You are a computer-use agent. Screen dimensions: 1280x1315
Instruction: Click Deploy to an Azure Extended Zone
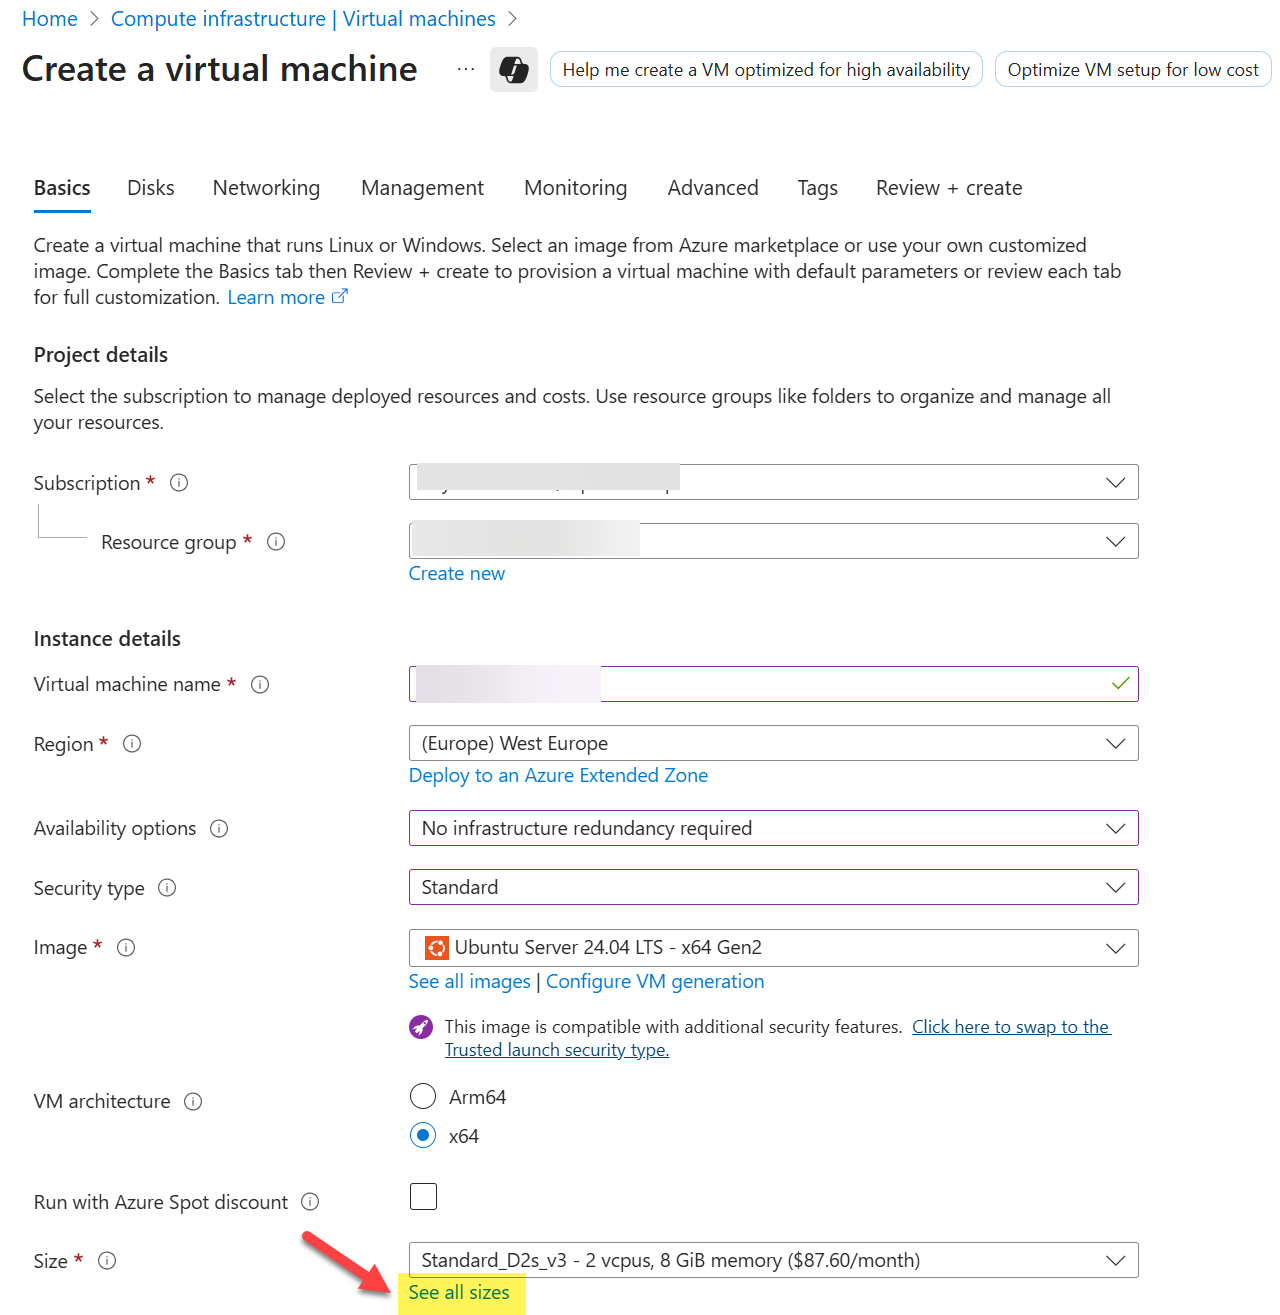tap(558, 775)
